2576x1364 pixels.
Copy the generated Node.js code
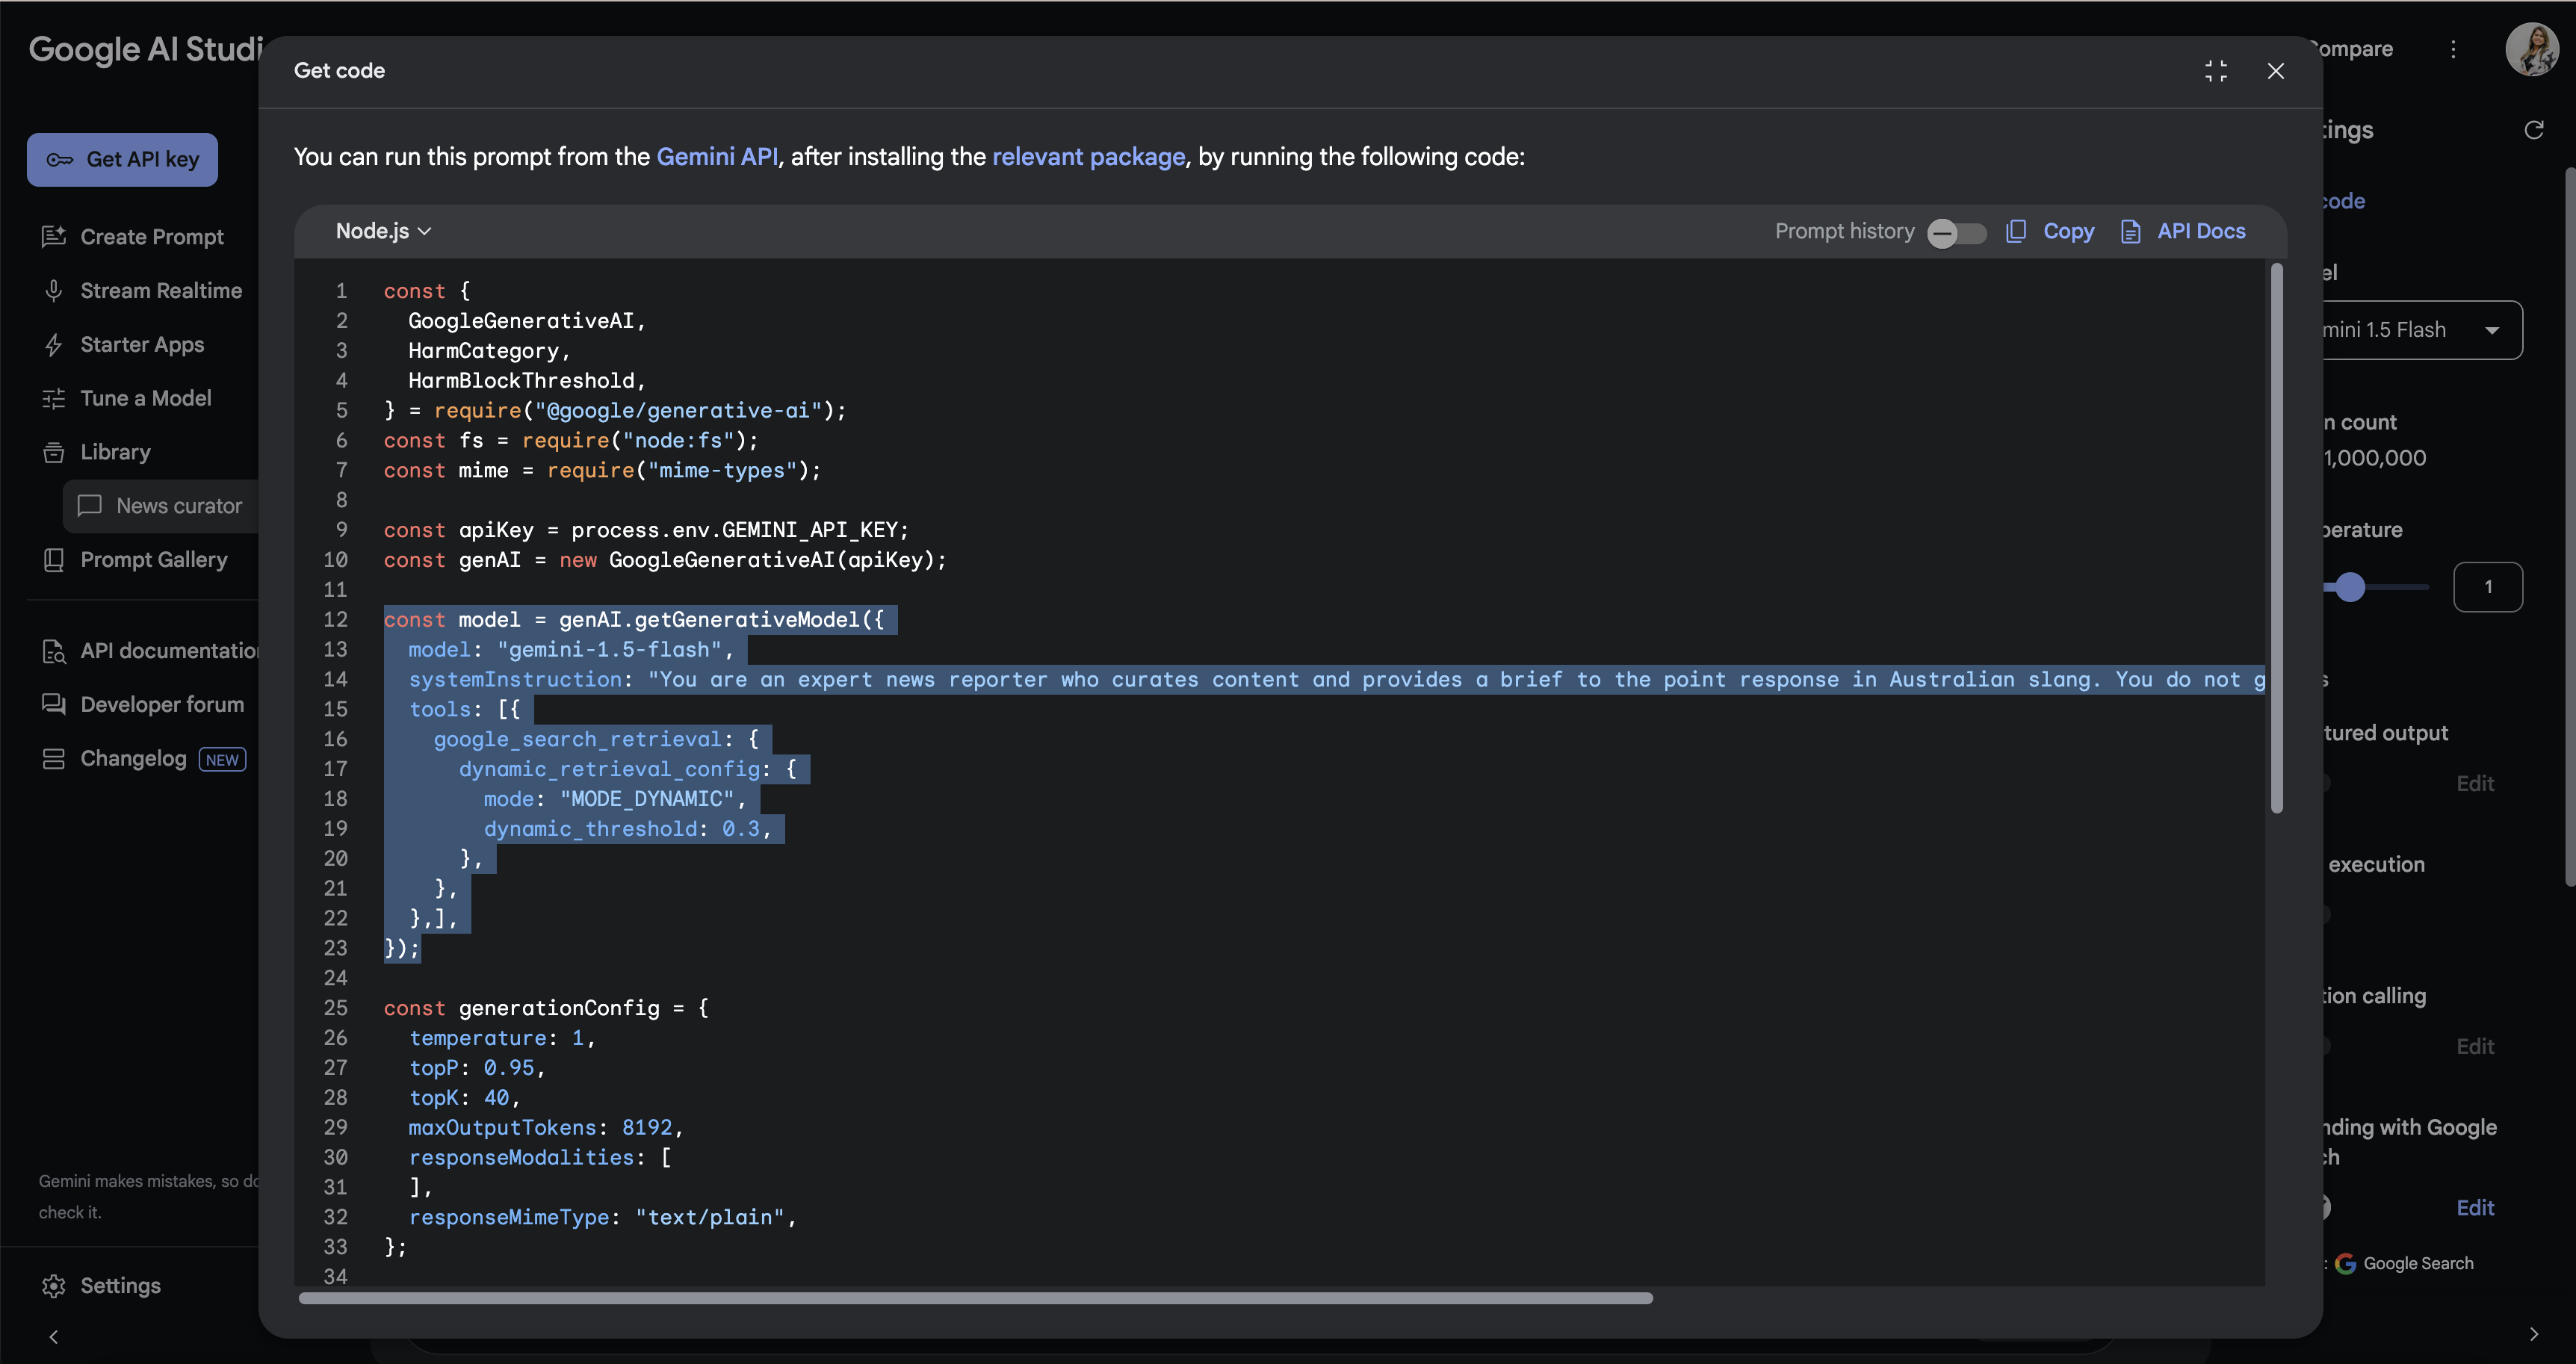click(x=2050, y=231)
